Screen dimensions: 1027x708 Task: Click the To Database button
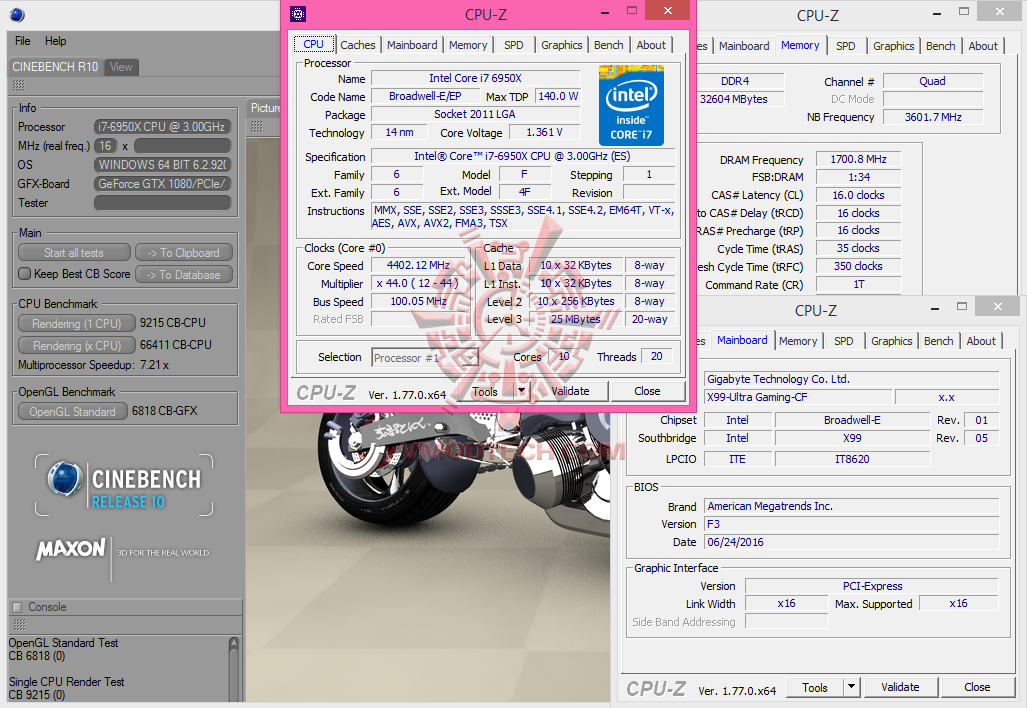(183, 275)
